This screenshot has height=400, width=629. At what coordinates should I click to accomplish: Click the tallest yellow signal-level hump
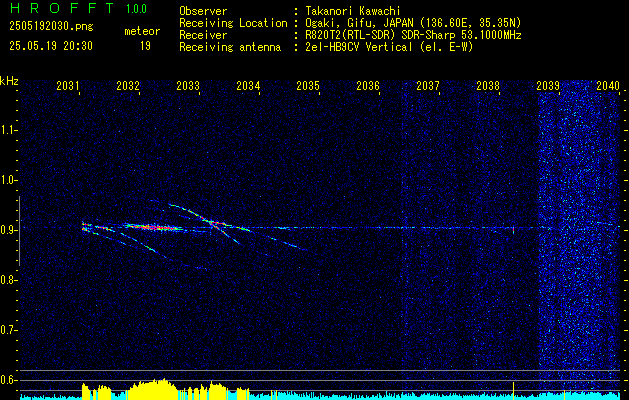pos(154,388)
